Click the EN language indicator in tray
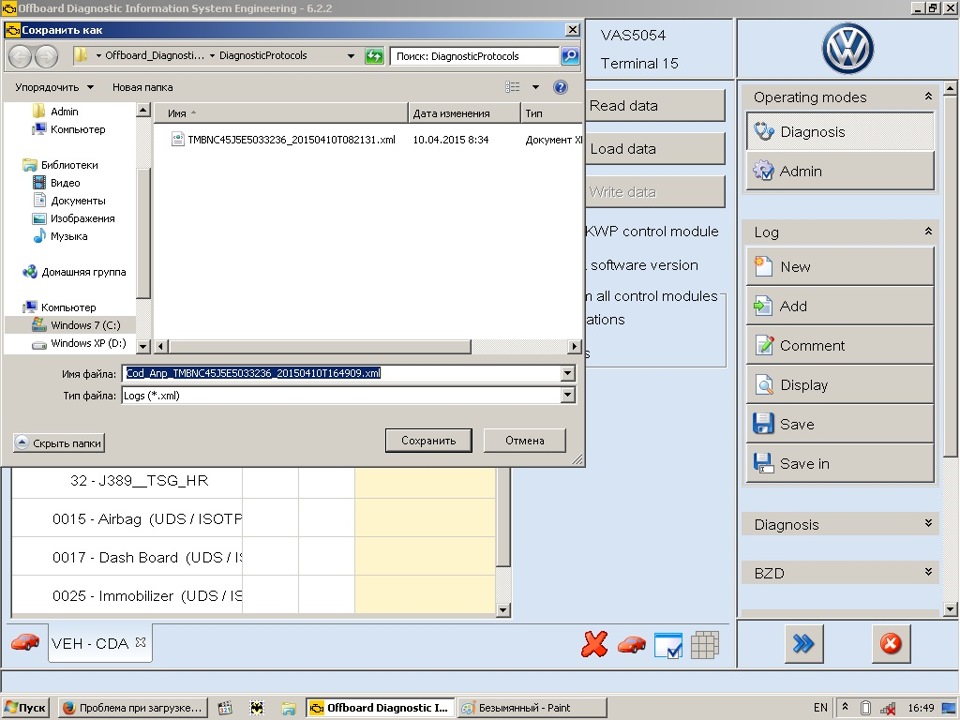 click(820, 708)
